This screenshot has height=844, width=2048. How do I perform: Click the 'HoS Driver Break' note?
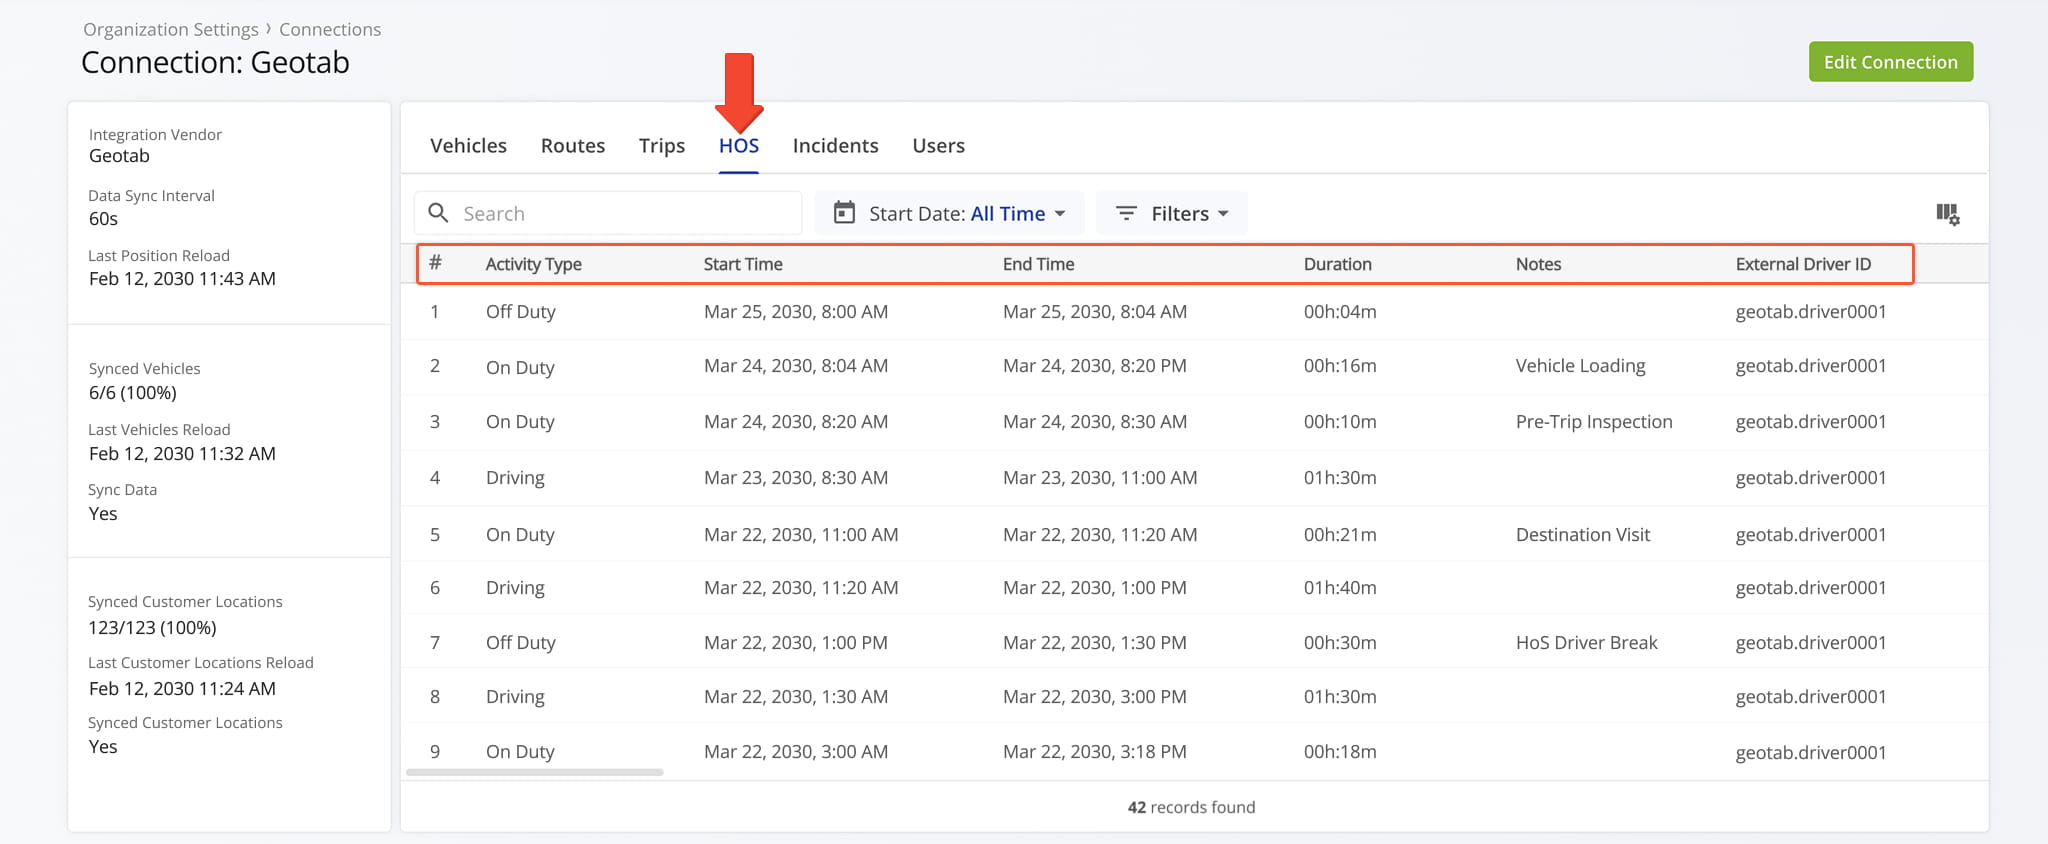1587,643
